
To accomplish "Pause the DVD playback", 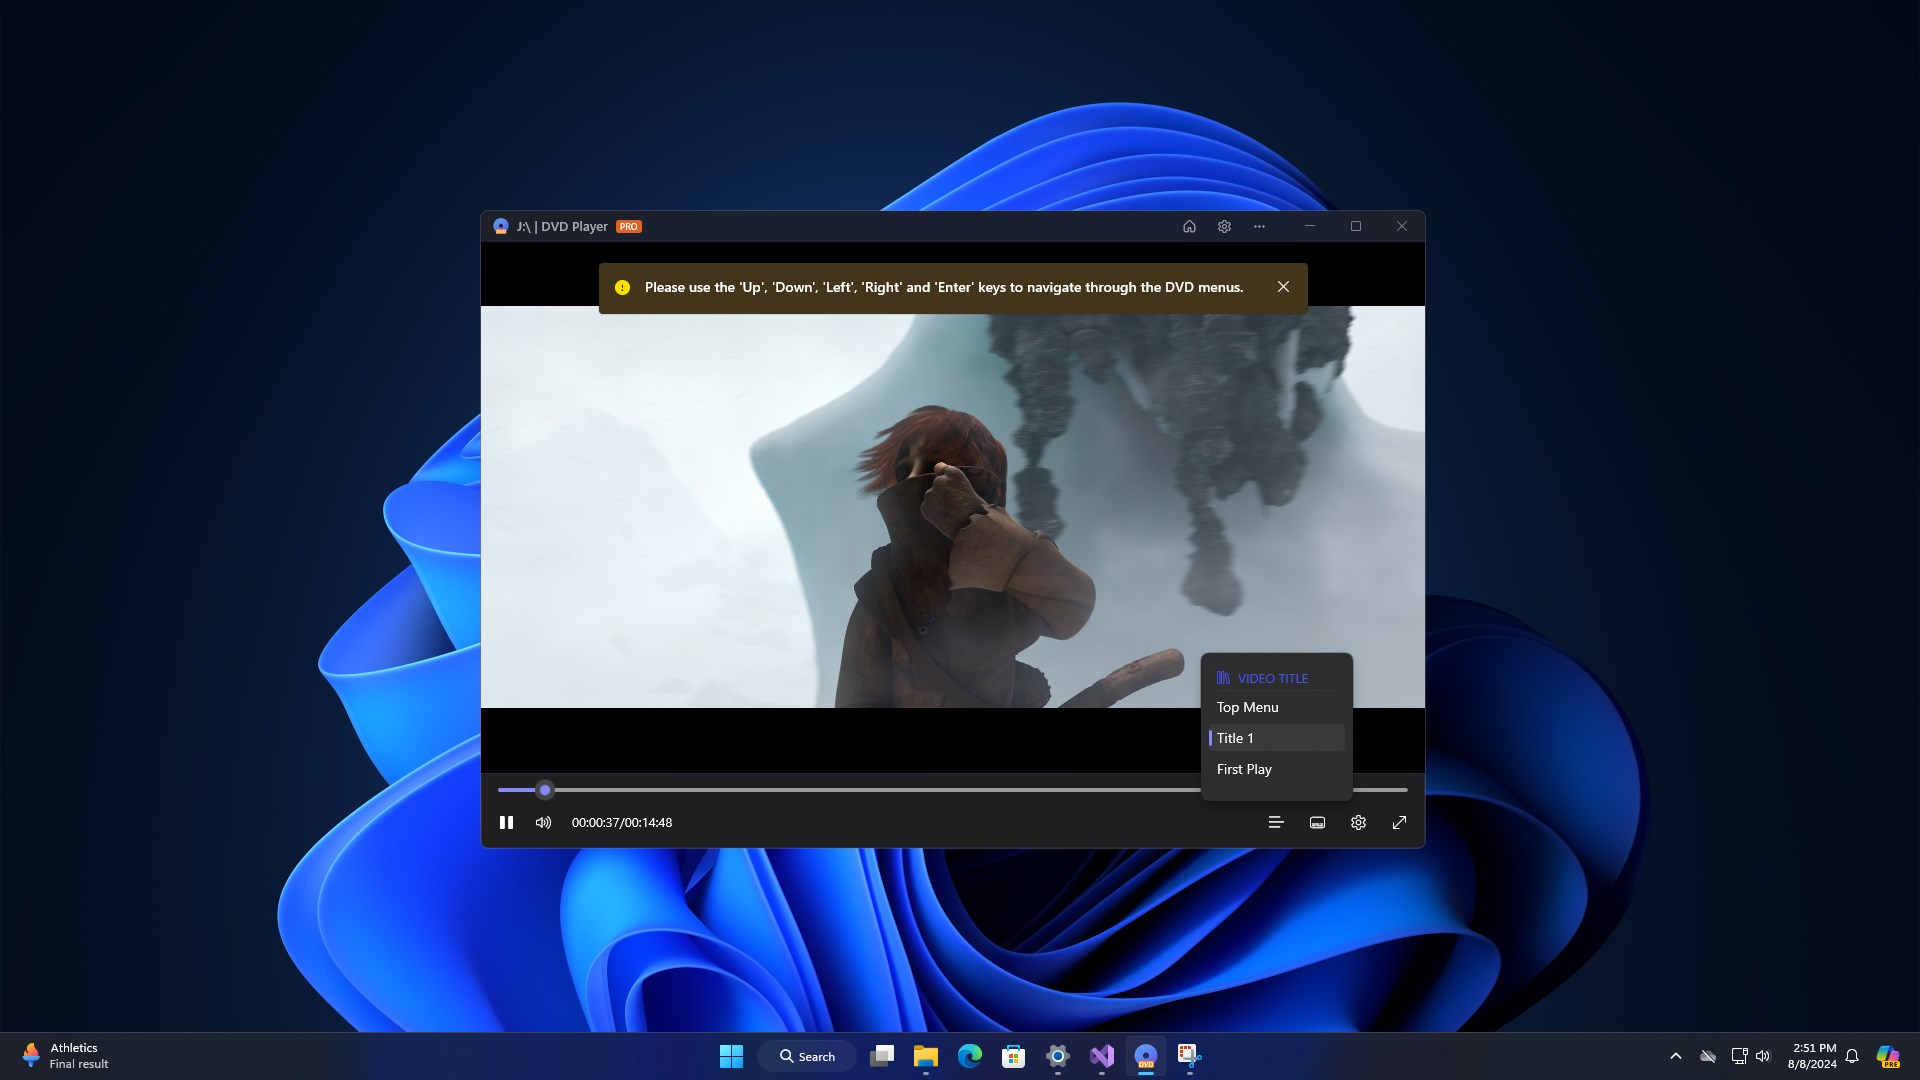I will click(x=505, y=822).
